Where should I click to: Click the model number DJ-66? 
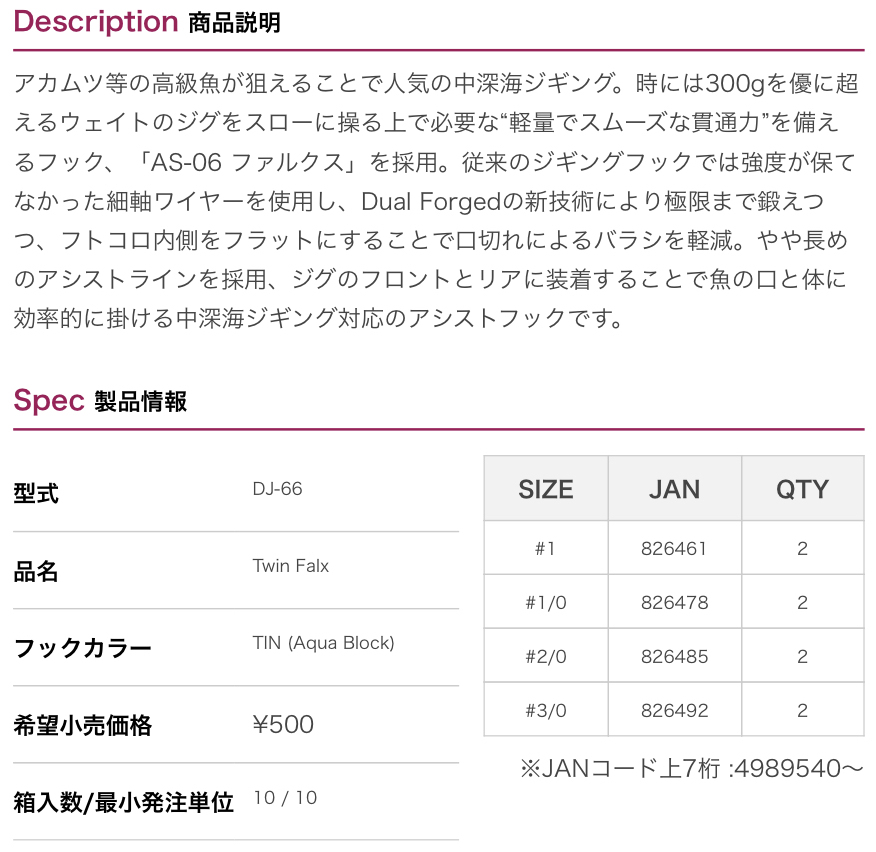(277, 489)
